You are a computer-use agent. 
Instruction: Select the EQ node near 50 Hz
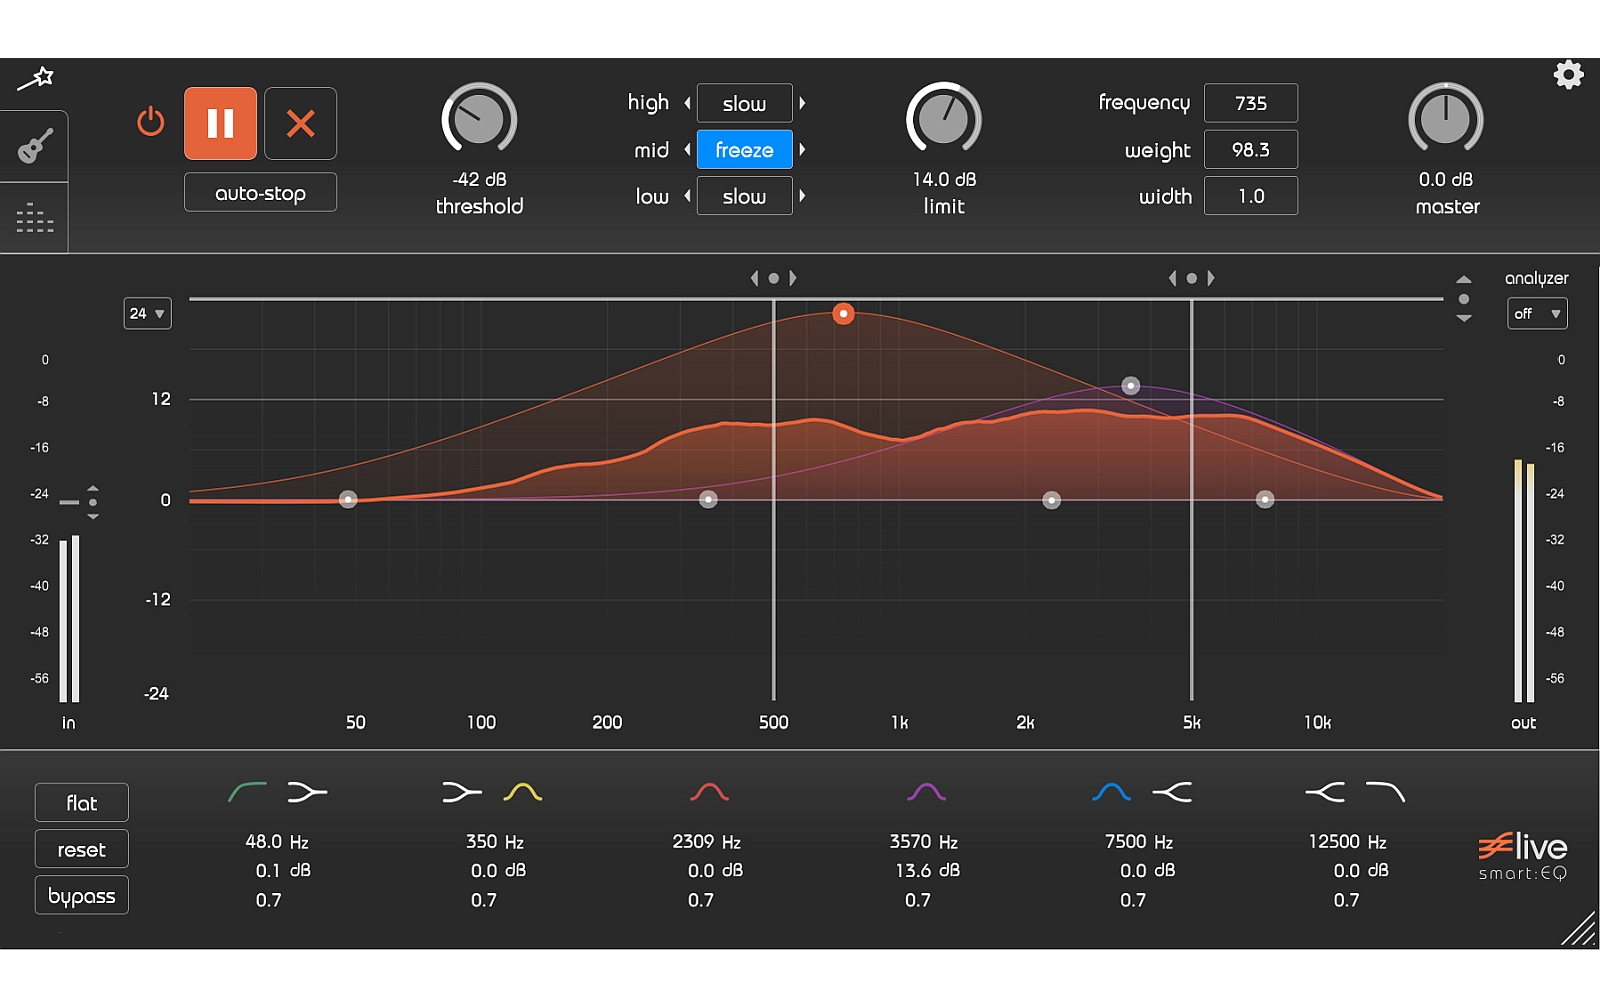[x=348, y=499]
